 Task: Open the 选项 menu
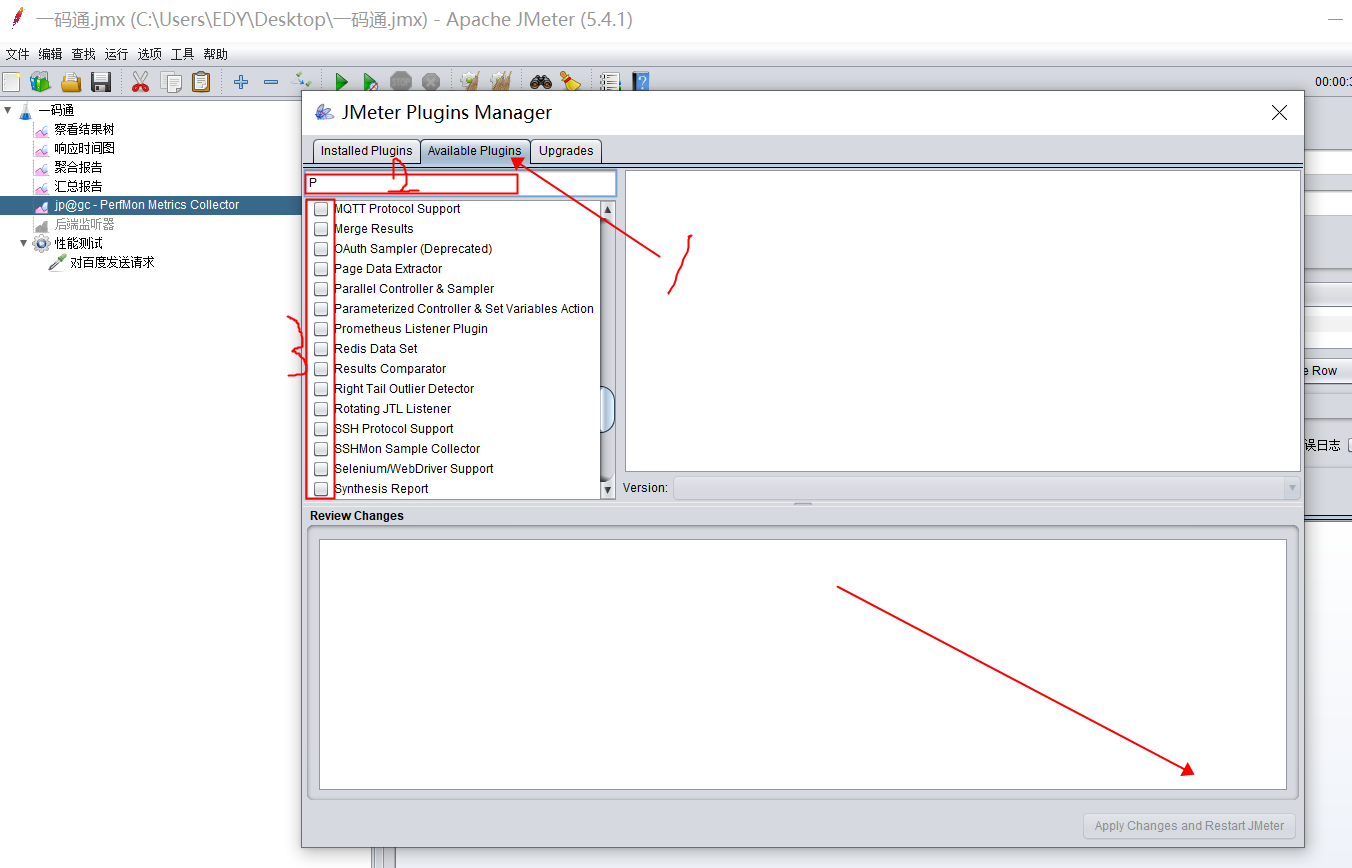[149, 54]
